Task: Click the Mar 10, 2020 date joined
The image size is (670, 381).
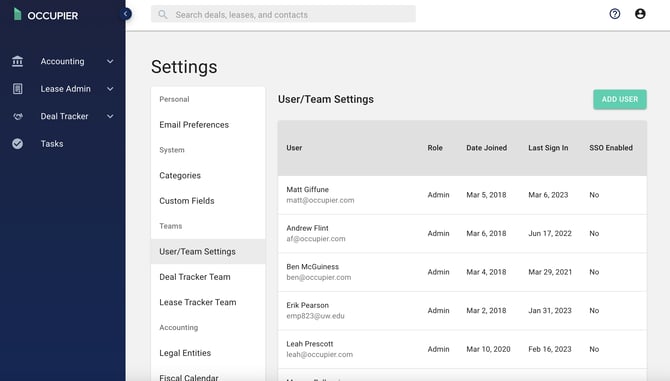Action: click(488, 349)
